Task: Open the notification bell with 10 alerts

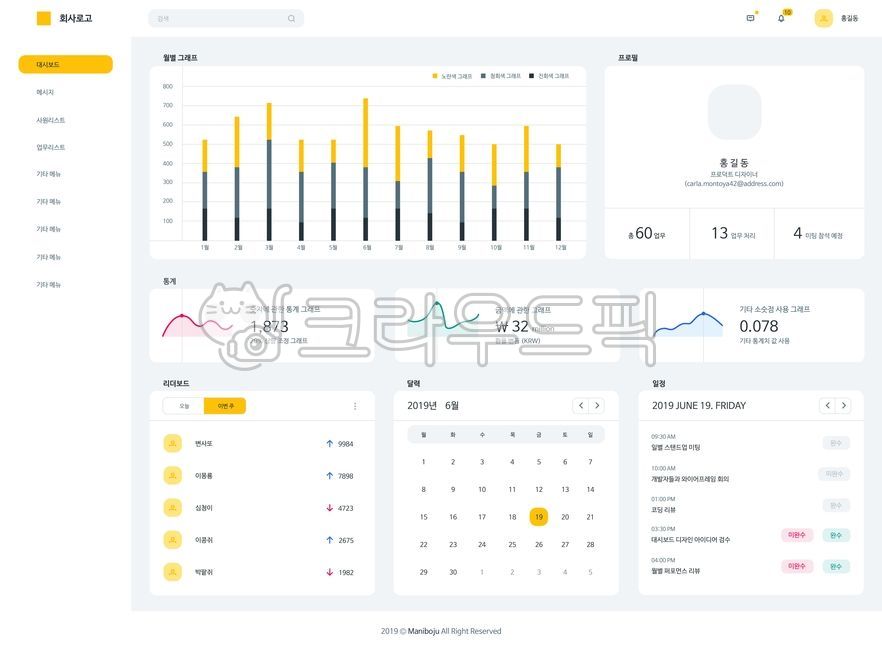Action: click(x=781, y=18)
